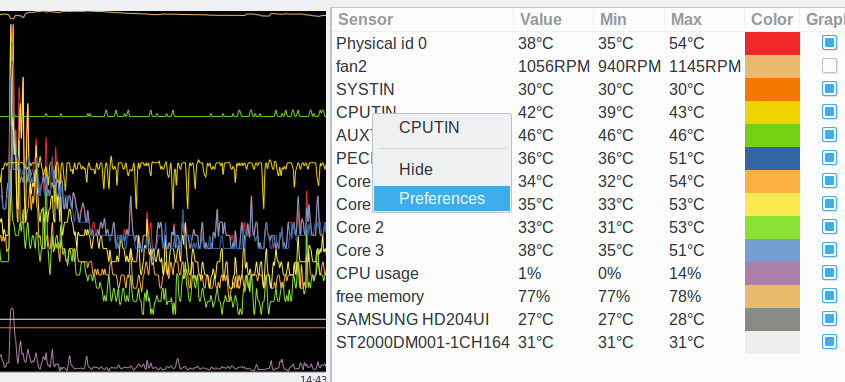Click the purple CPU usage color swatch

772,273
